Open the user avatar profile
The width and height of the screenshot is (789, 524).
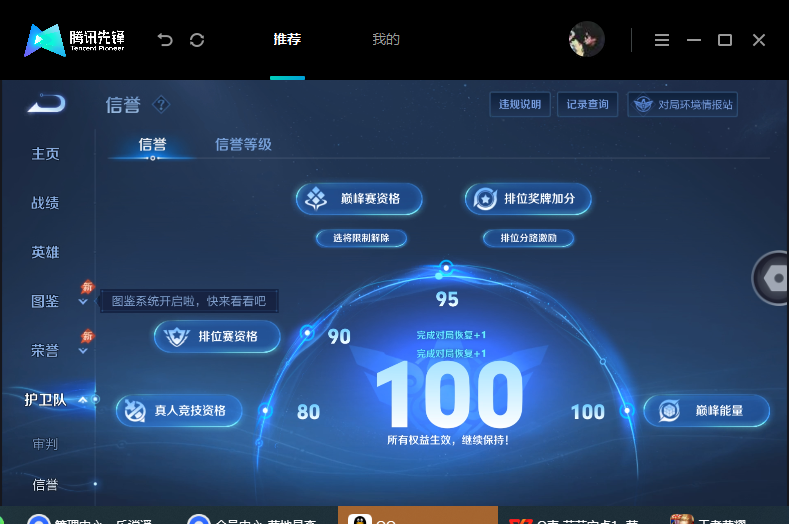click(x=586, y=39)
